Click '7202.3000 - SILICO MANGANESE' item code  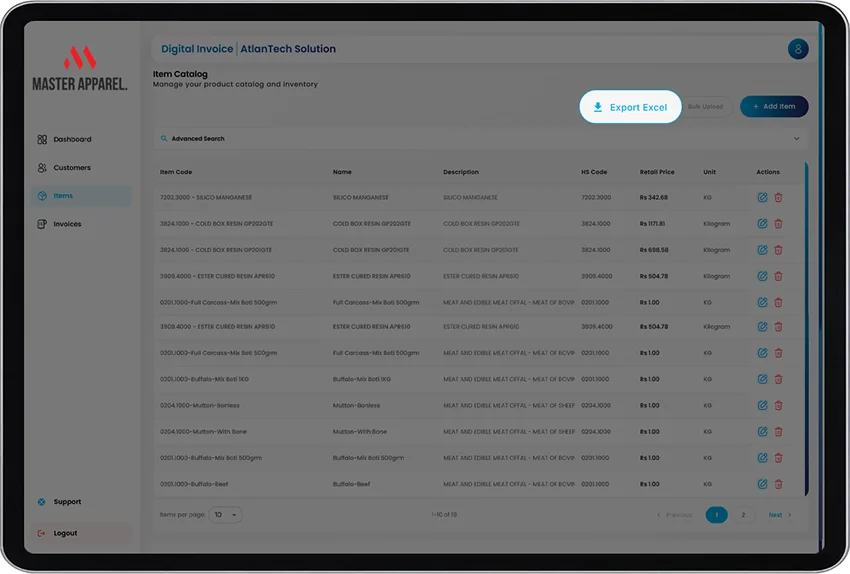(x=205, y=197)
